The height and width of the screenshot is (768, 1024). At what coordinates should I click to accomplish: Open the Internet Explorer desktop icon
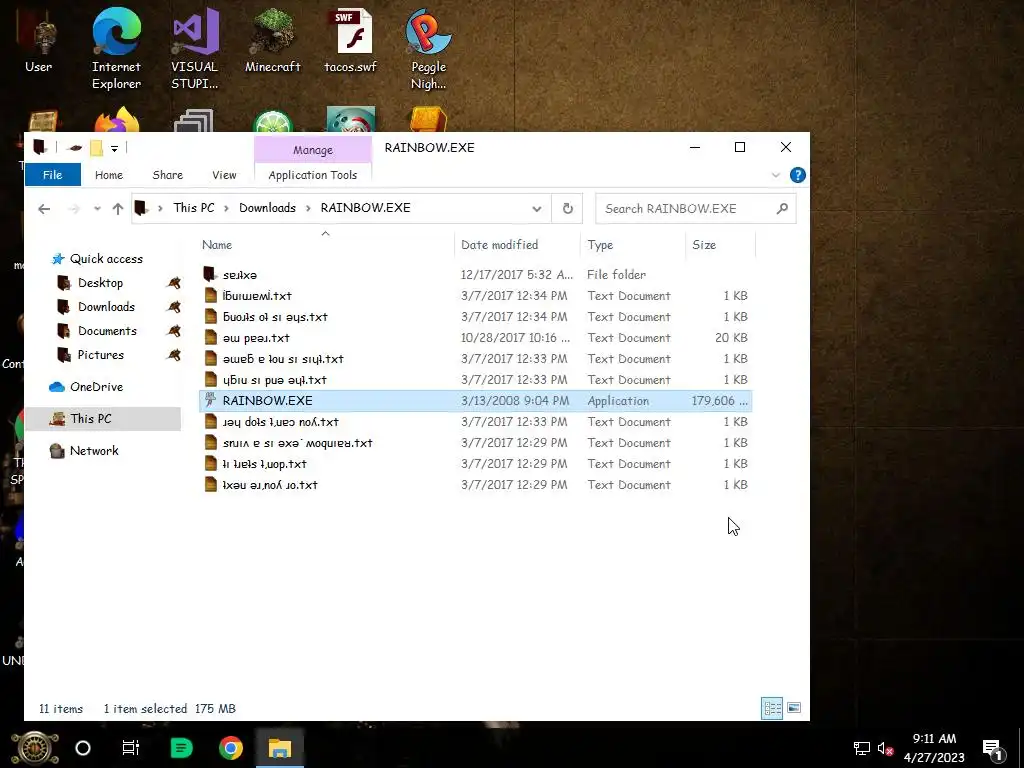tap(116, 49)
